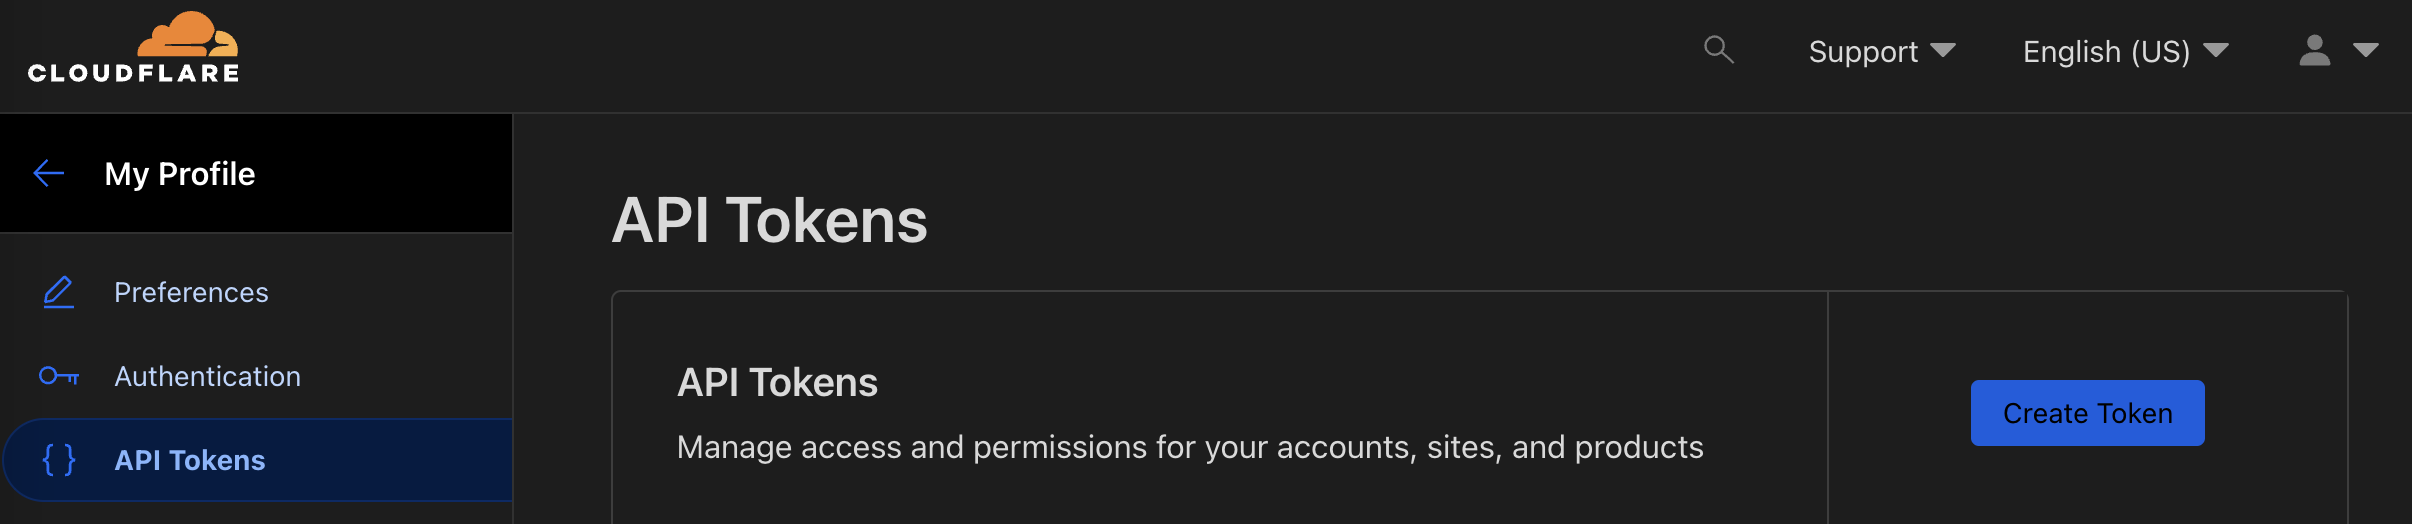
Task: Click the API Tokens curly braces icon
Action: pyautogui.click(x=59, y=460)
